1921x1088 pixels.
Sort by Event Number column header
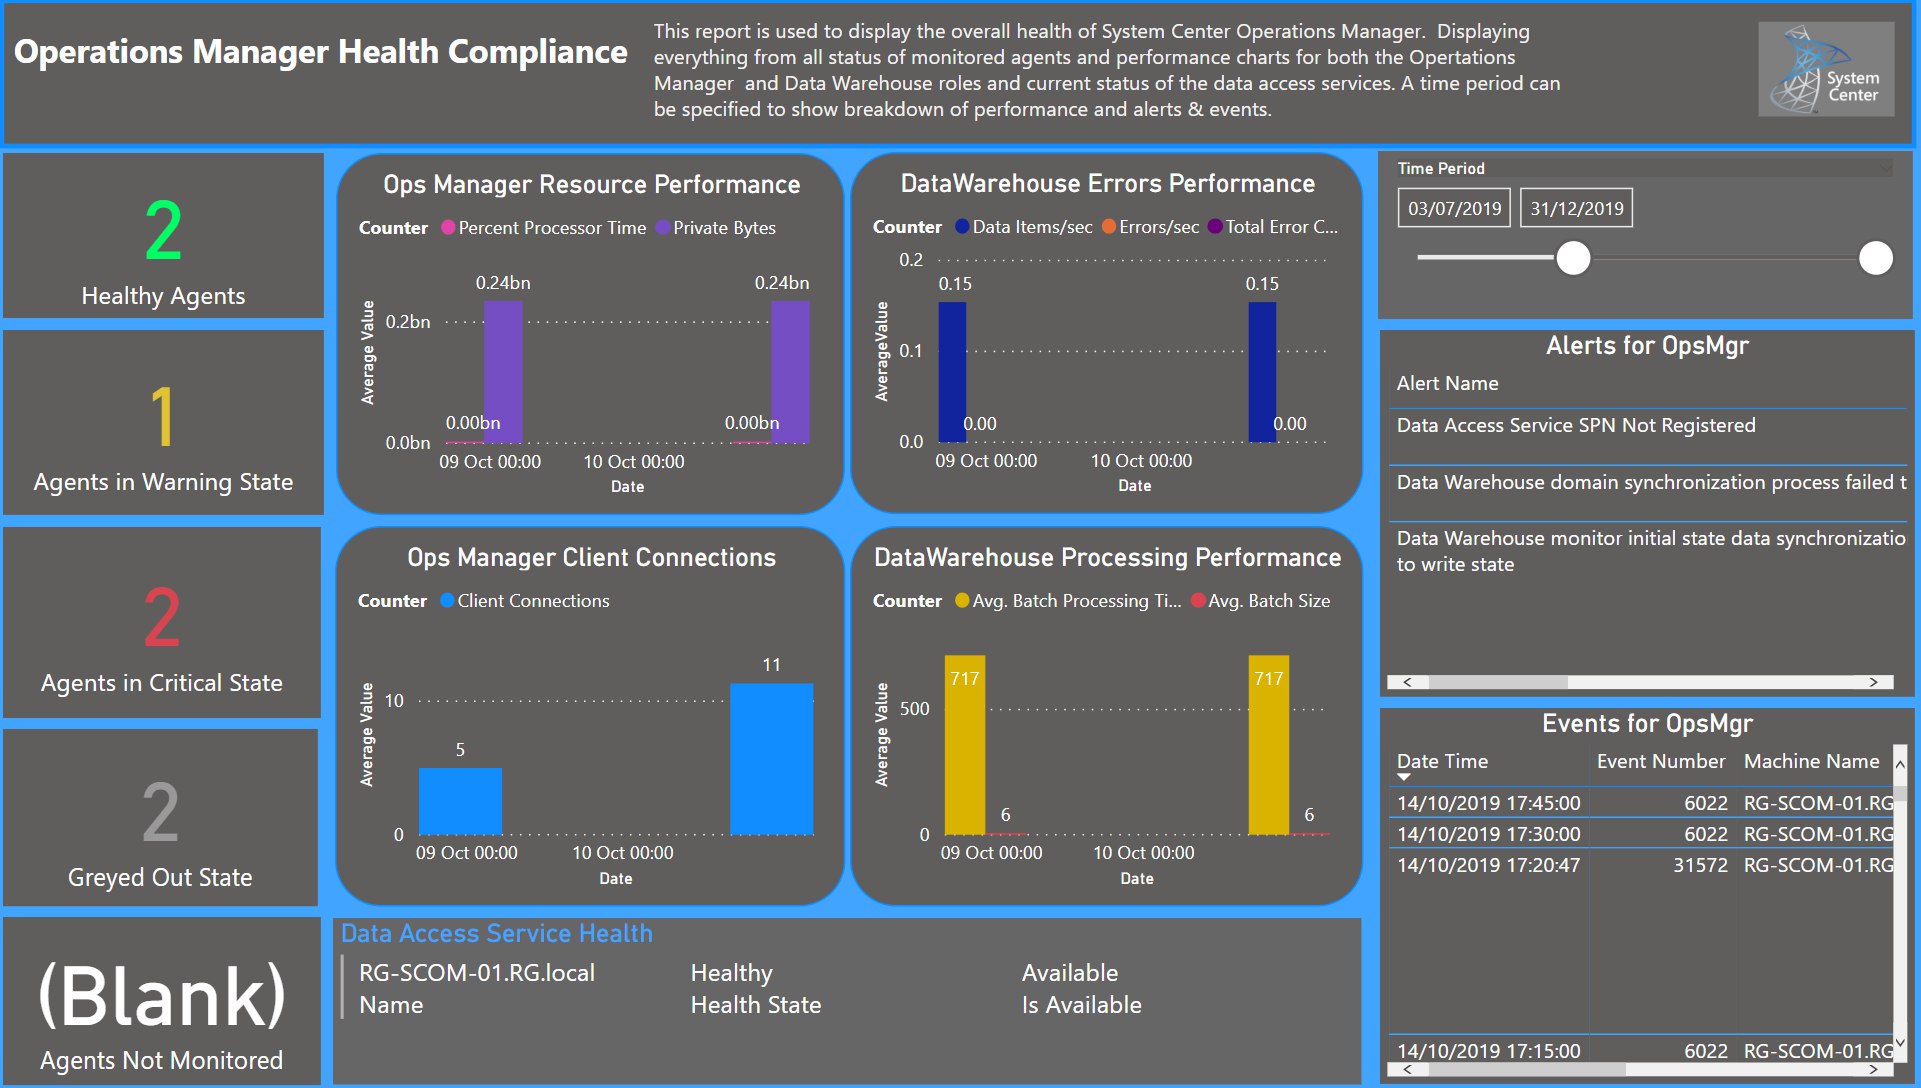pyautogui.click(x=1660, y=761)
